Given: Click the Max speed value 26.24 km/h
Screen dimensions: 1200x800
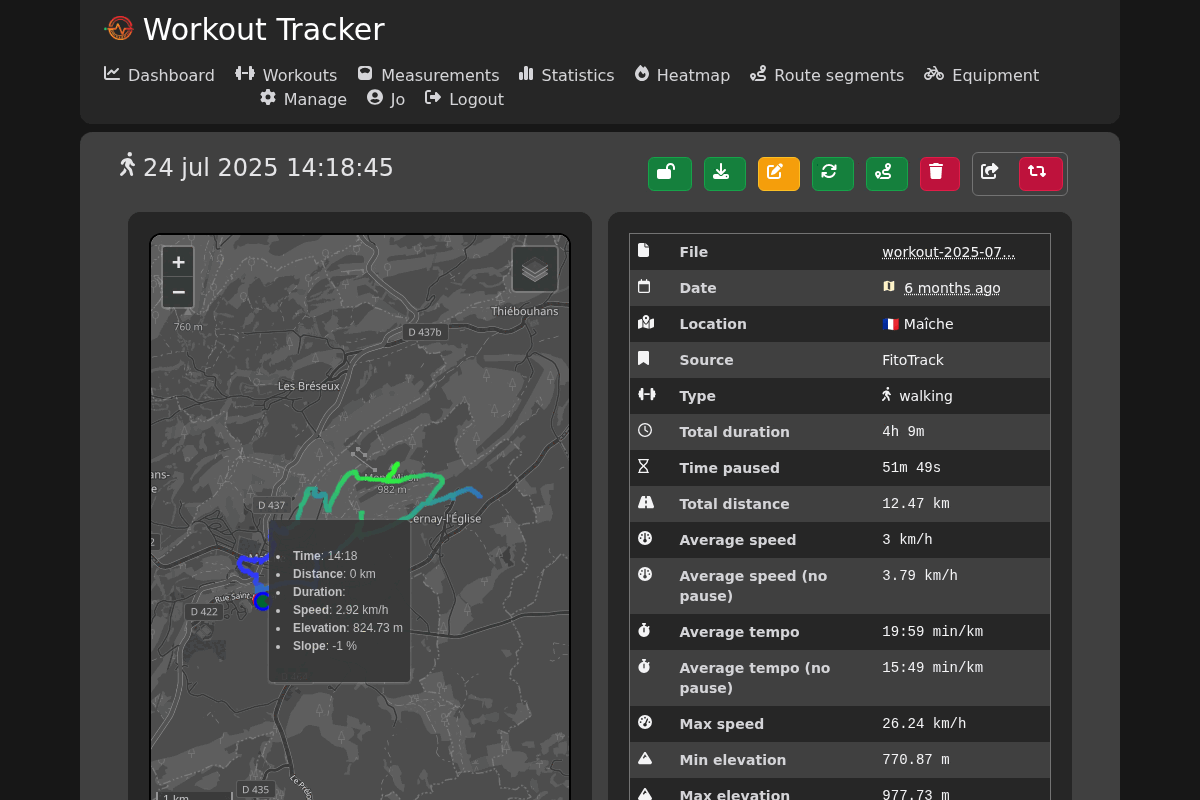Looking at the screenshot, I should [x=924, y=724].
